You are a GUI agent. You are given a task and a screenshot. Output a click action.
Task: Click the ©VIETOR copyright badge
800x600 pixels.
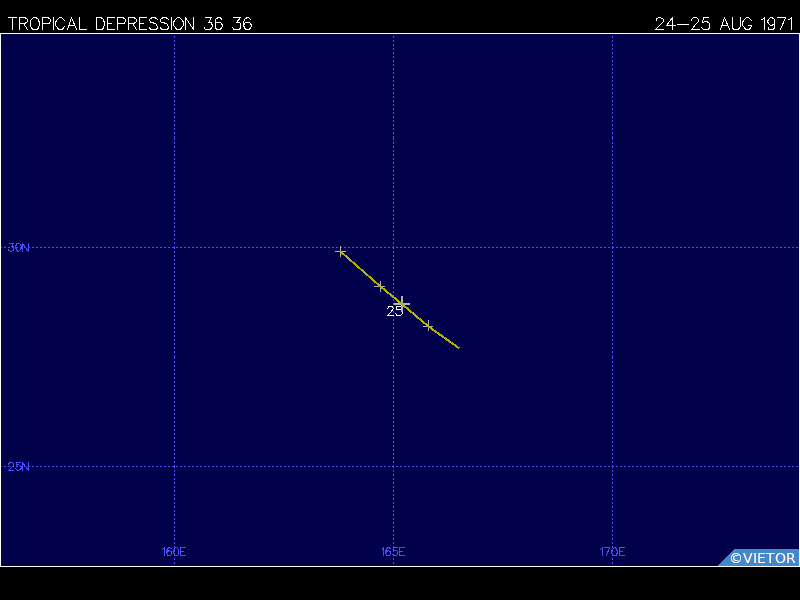pyautogui.click(x=759, y=558)
